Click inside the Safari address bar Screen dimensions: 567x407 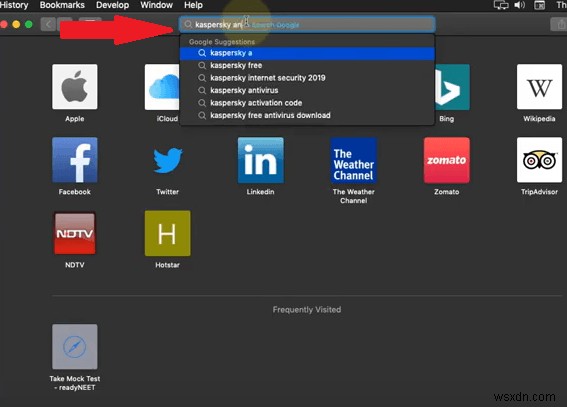(x=307, y=25)
